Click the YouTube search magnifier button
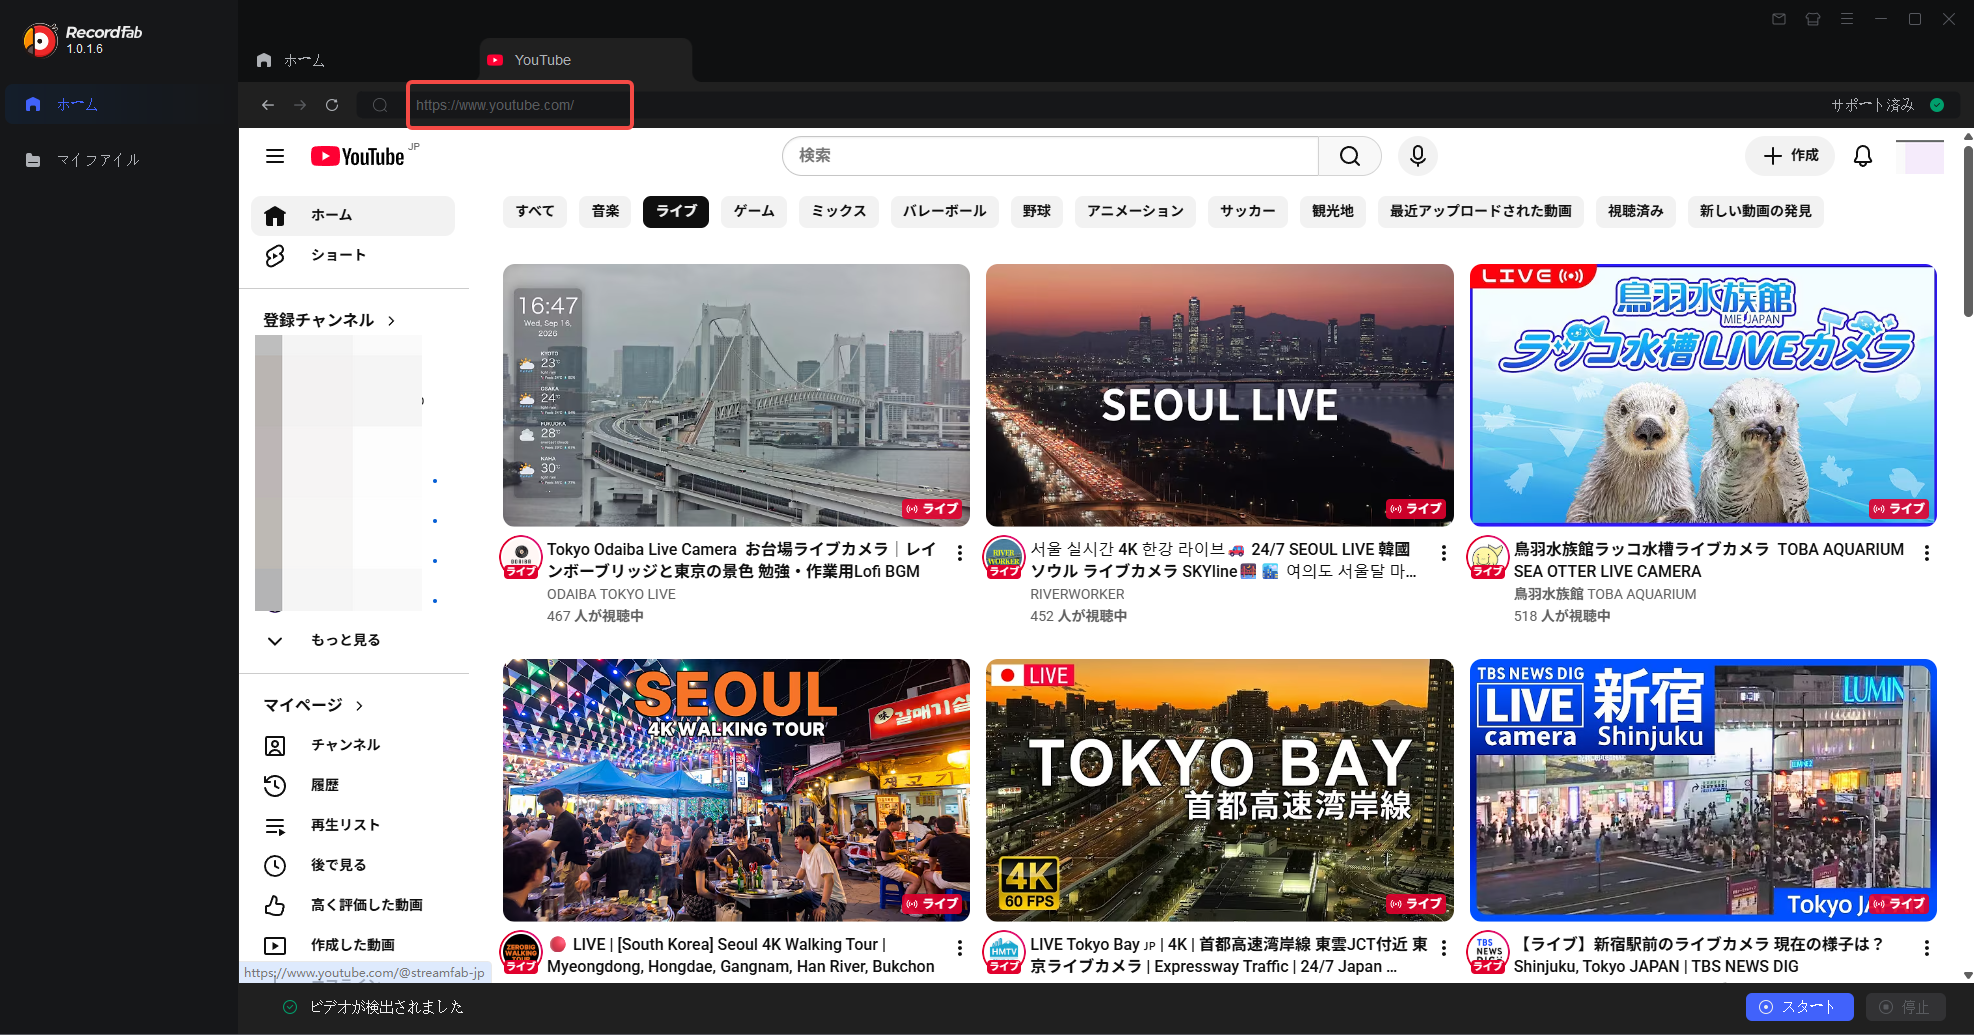This screenshot has width=1974, height=1035. click(x=1350, y=156)
